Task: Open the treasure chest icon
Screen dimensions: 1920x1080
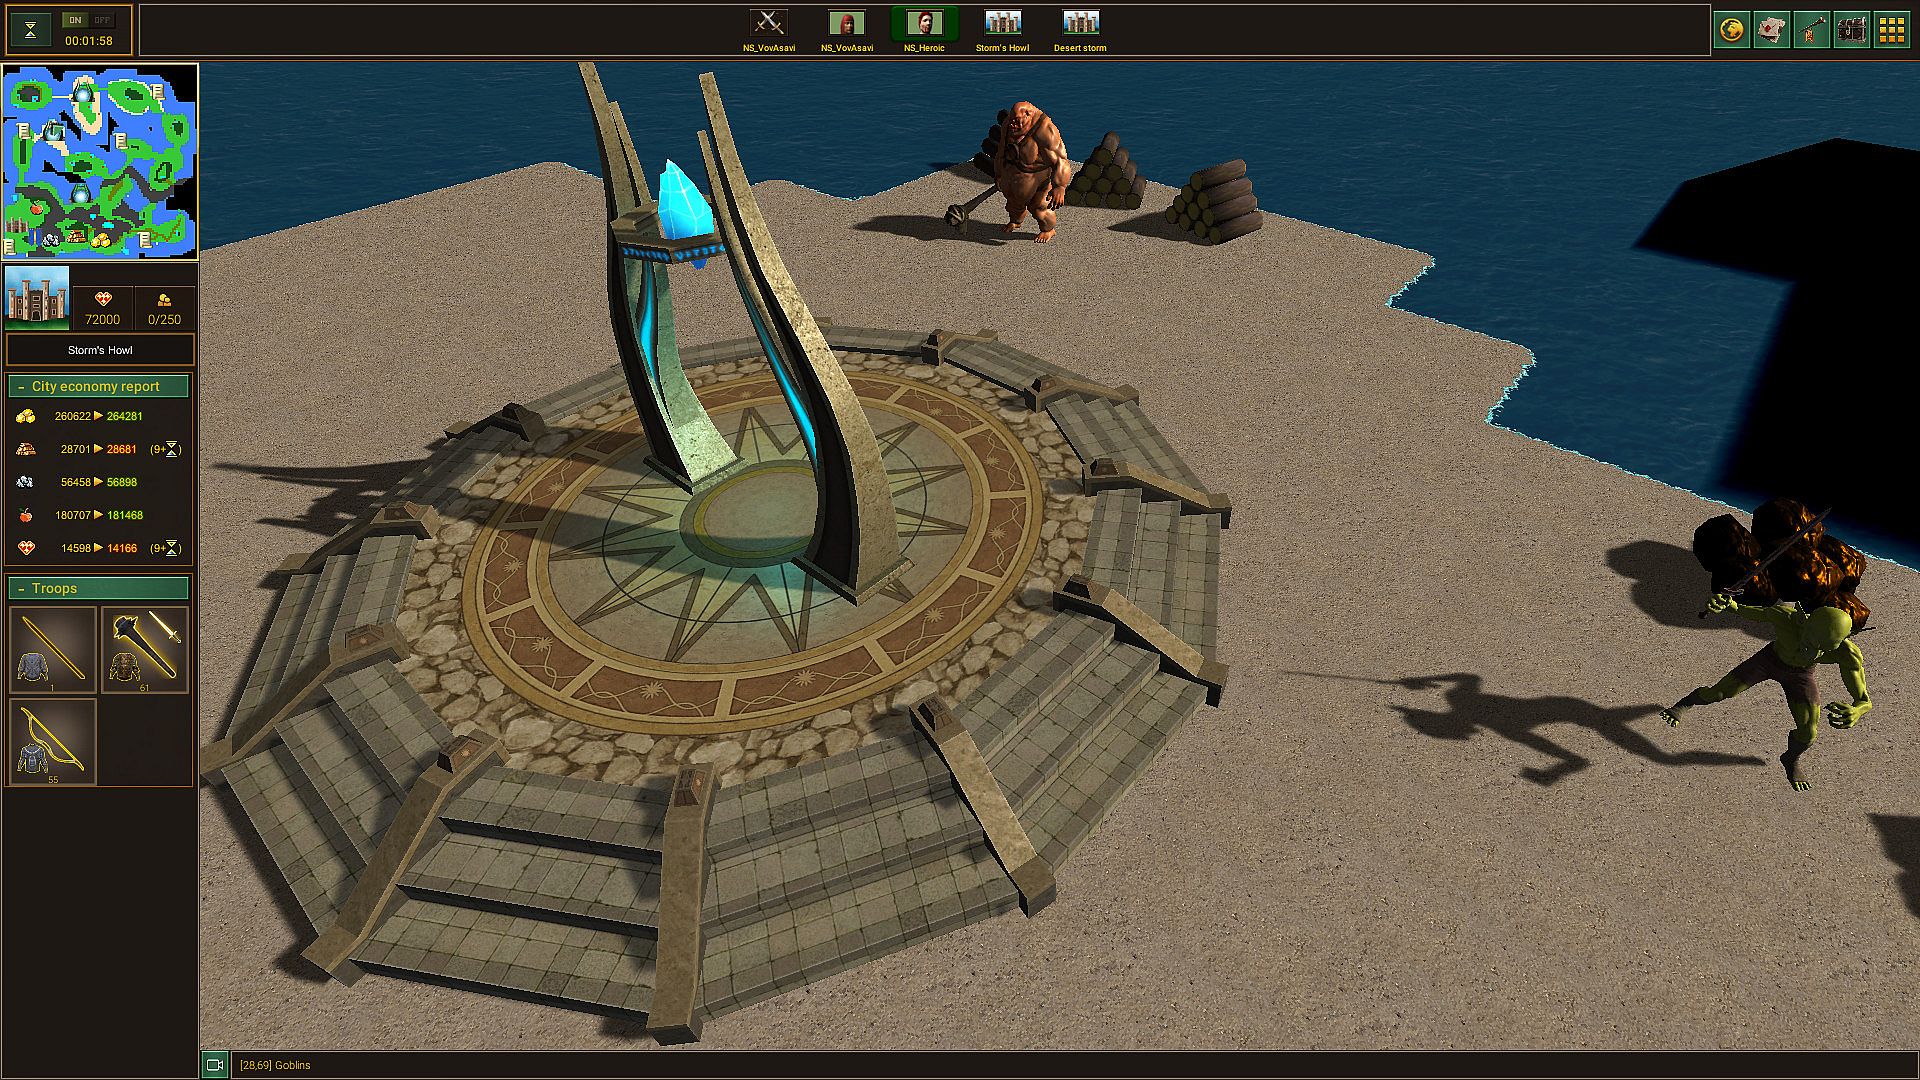Action: (1852, 30)
